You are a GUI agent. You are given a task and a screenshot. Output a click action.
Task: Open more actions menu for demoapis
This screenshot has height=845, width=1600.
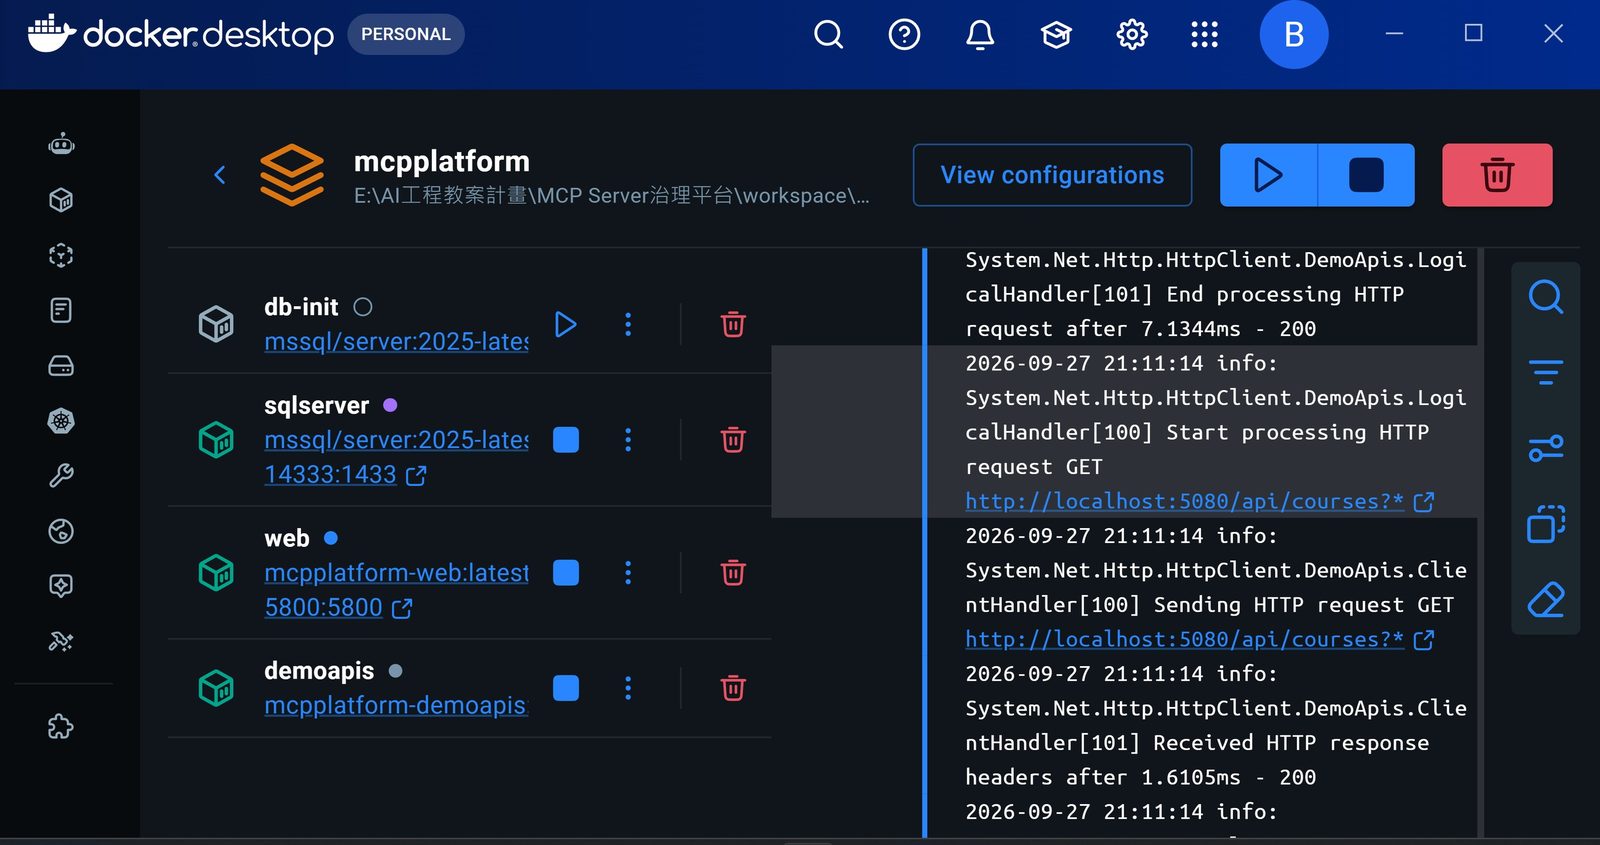pos(628,688)
